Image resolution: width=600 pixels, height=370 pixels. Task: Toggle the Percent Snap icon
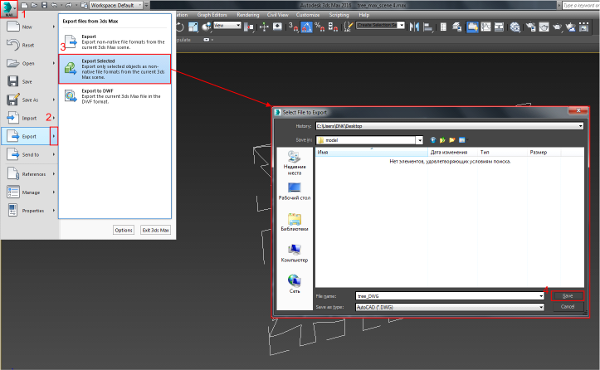(320, 27)
